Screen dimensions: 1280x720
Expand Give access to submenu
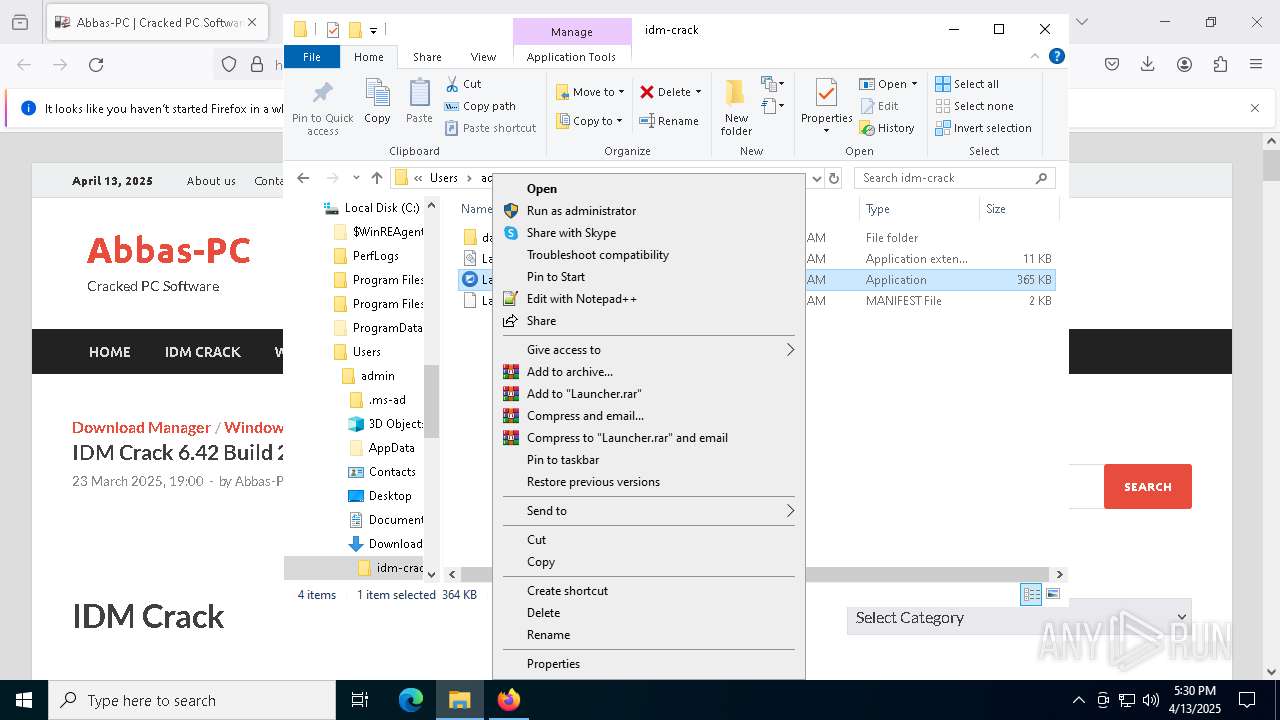tap(649, 350)
